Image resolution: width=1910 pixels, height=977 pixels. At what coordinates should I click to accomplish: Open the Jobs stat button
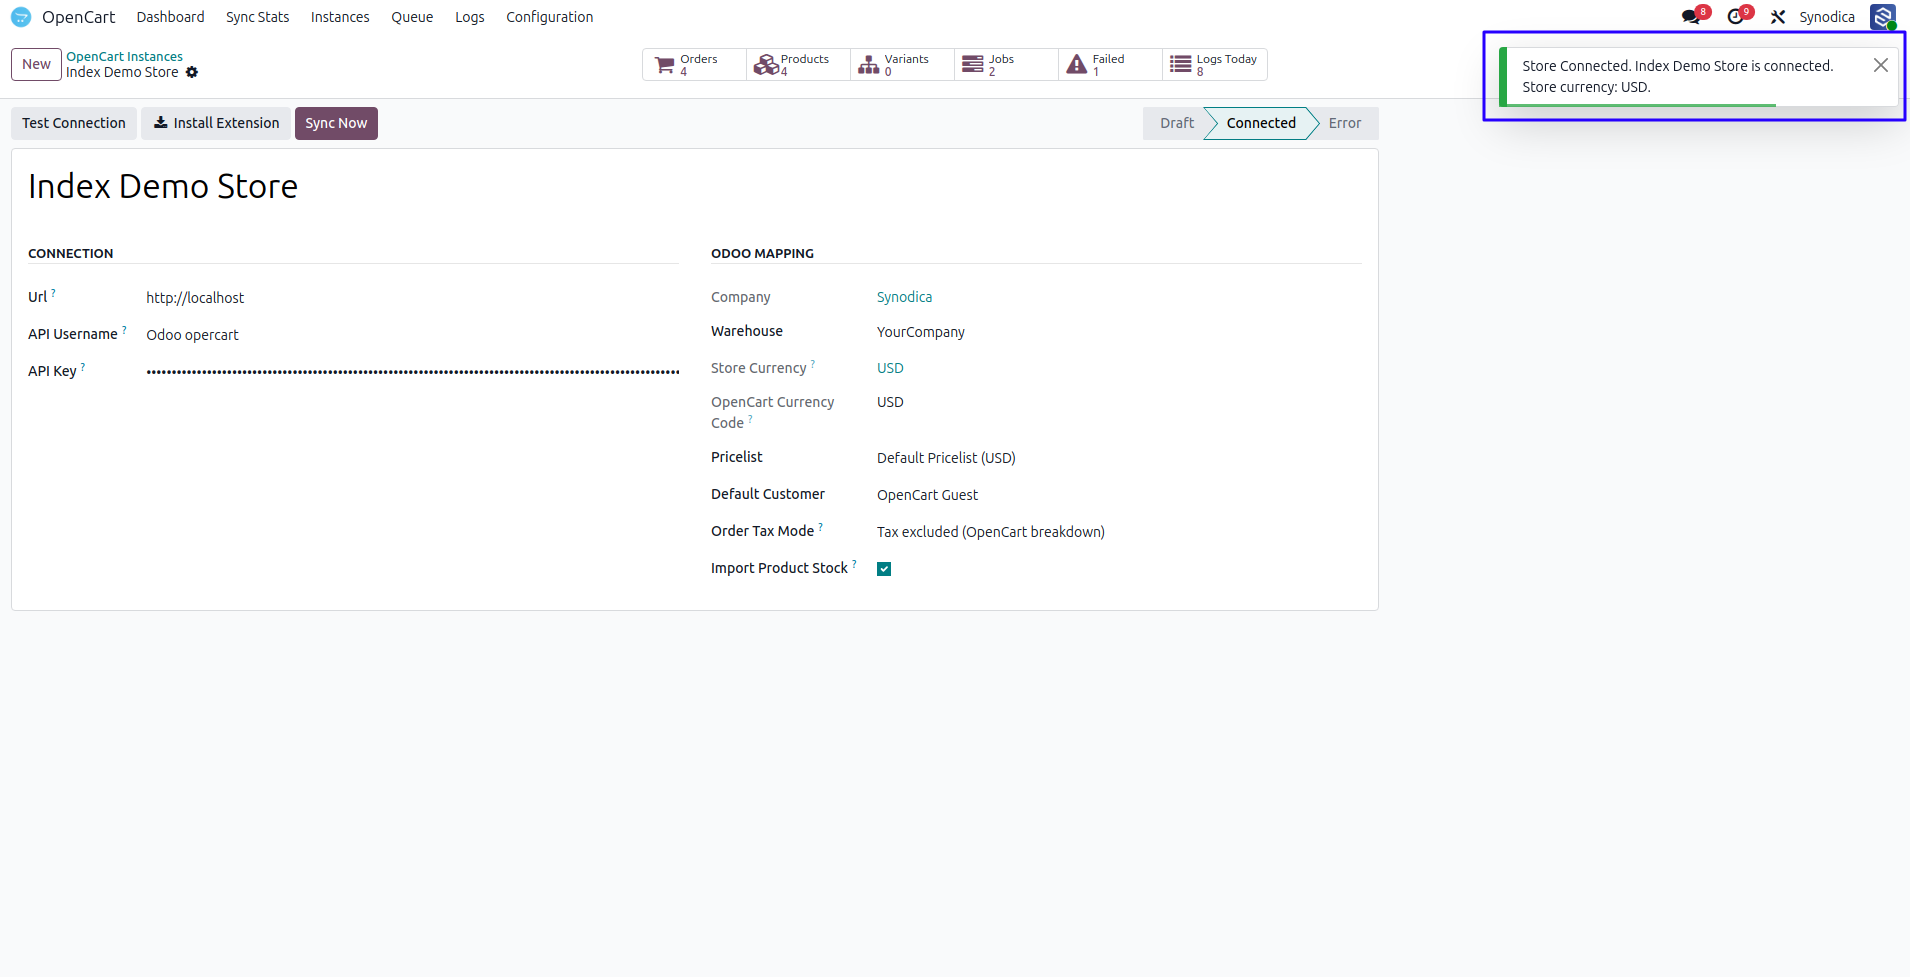(x=1006, y=64)
